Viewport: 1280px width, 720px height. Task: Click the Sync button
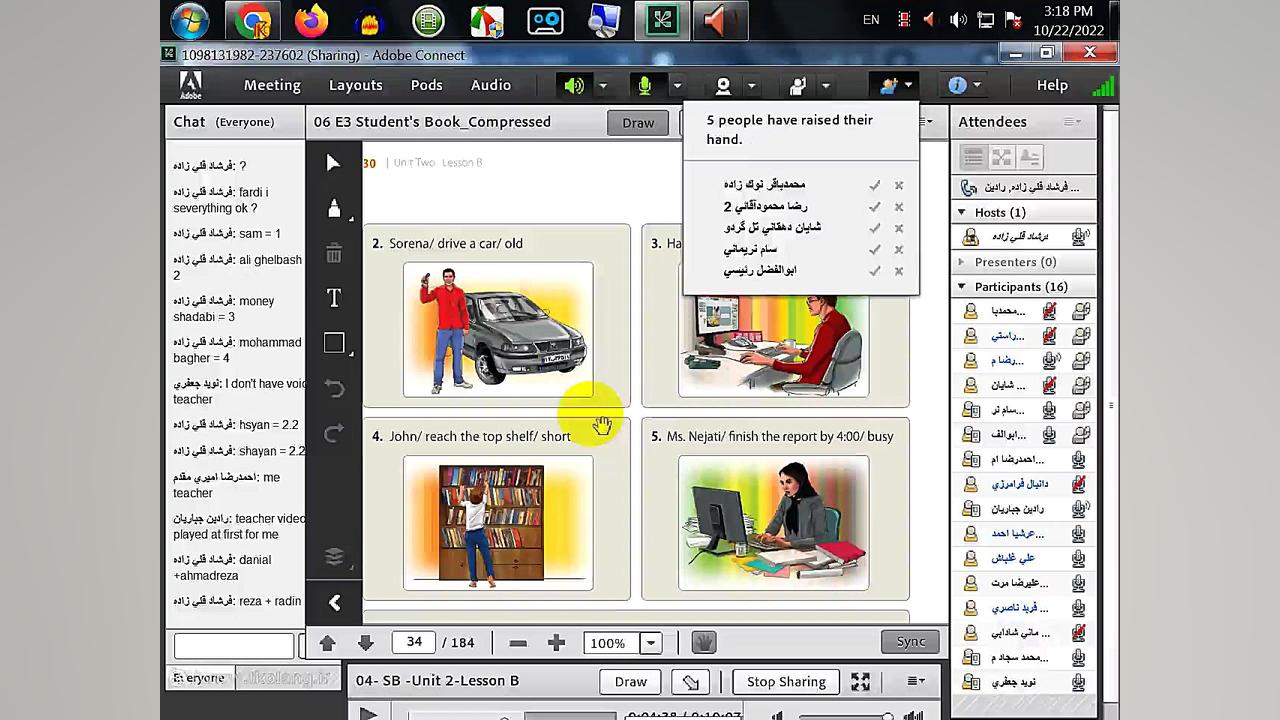coord(911,642)
